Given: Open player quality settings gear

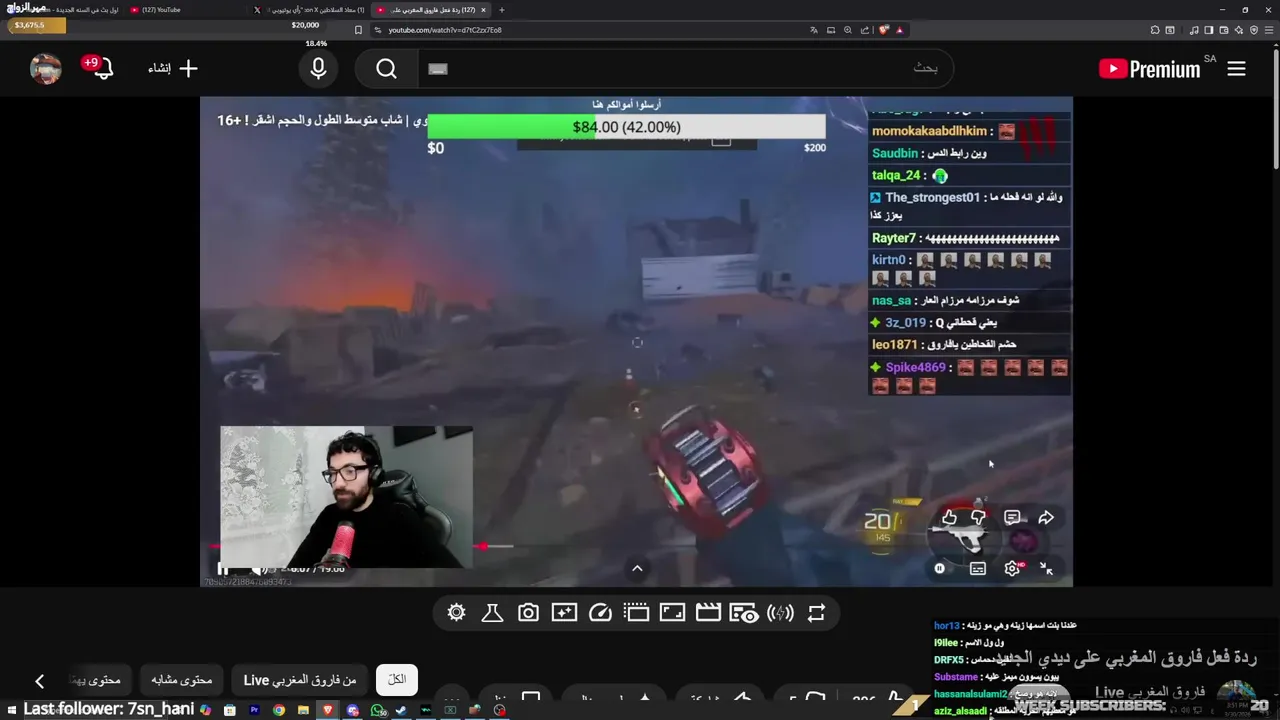Looking at the screenshot, I should [1012, 568].
